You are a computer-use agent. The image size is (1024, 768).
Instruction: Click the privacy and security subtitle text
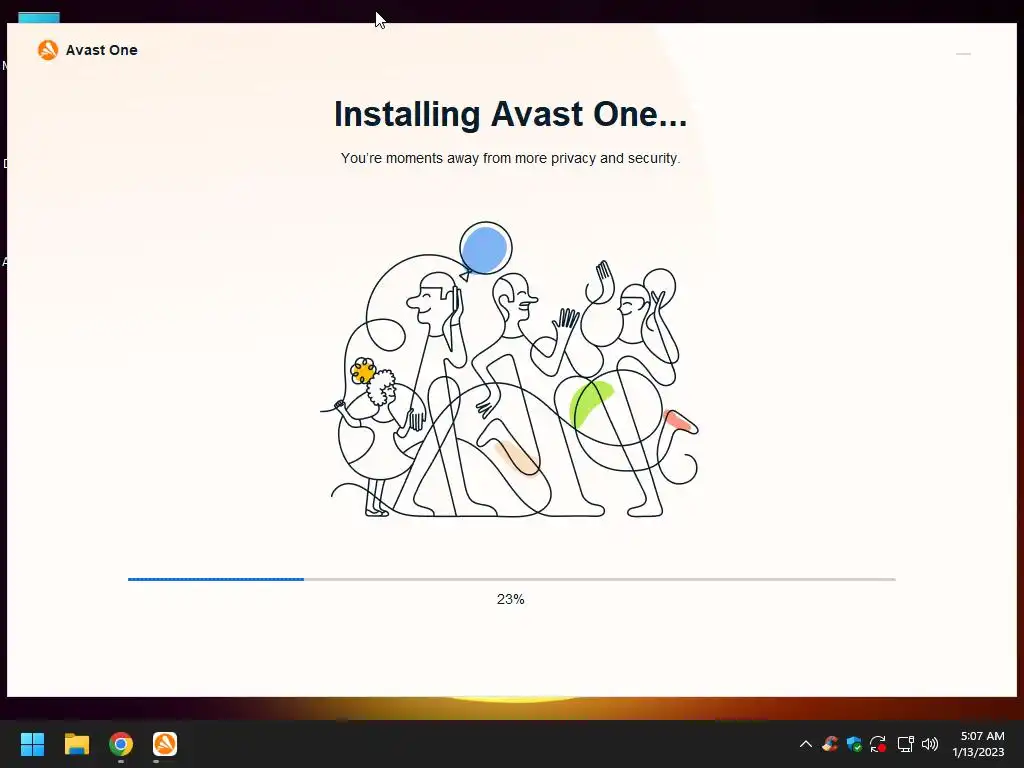[510, 158]
